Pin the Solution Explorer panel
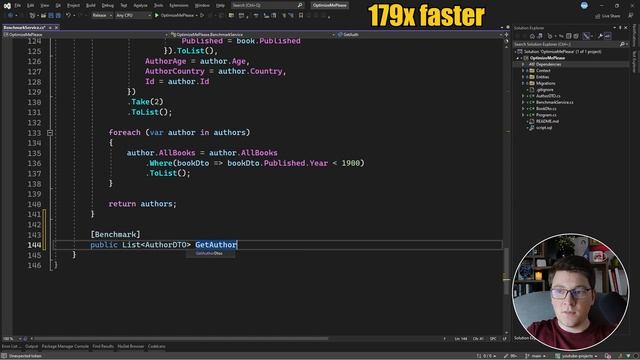This screenshot has width=640, height=360. click(620, 28)
